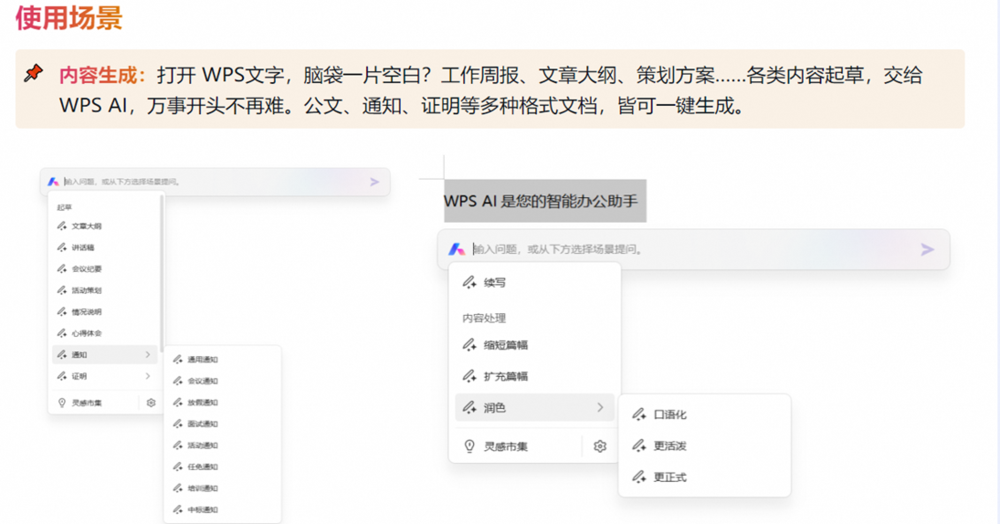The height and width of the screenshot is (524, 1000).
Task: Click the pen icon beside 续写
Action: [469, 282]
